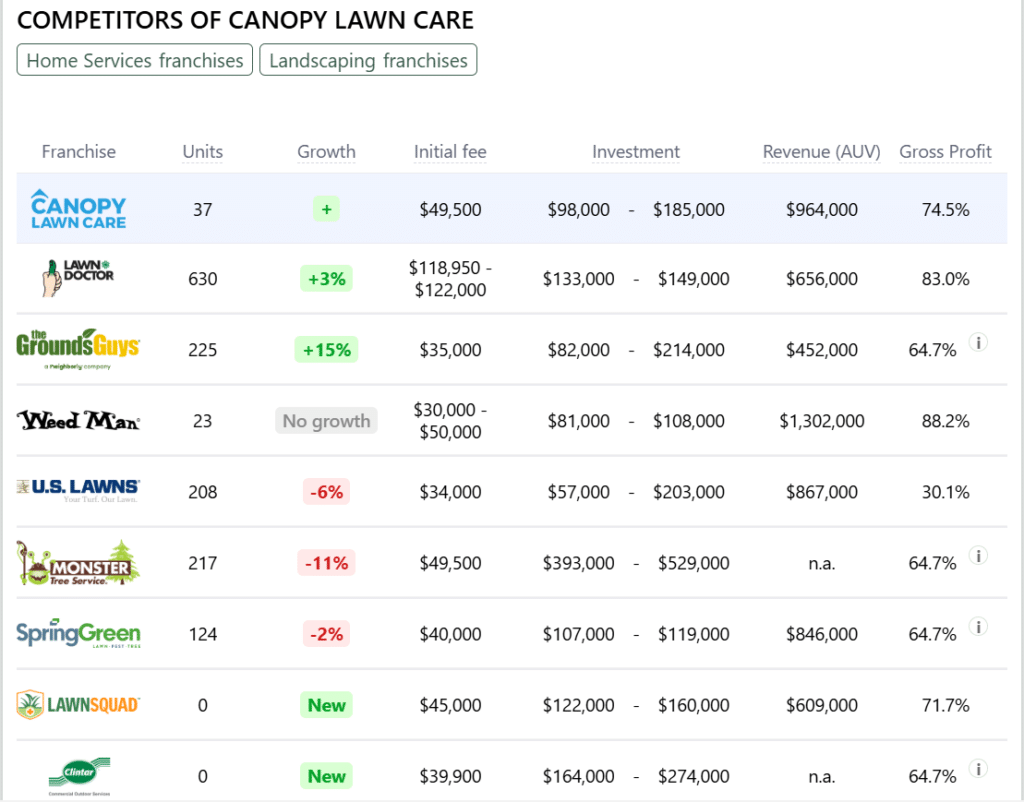Screen dimensions: 1024x802
Task: Open the Canopy Lawn Care logo
Action: tap(78, 209)
